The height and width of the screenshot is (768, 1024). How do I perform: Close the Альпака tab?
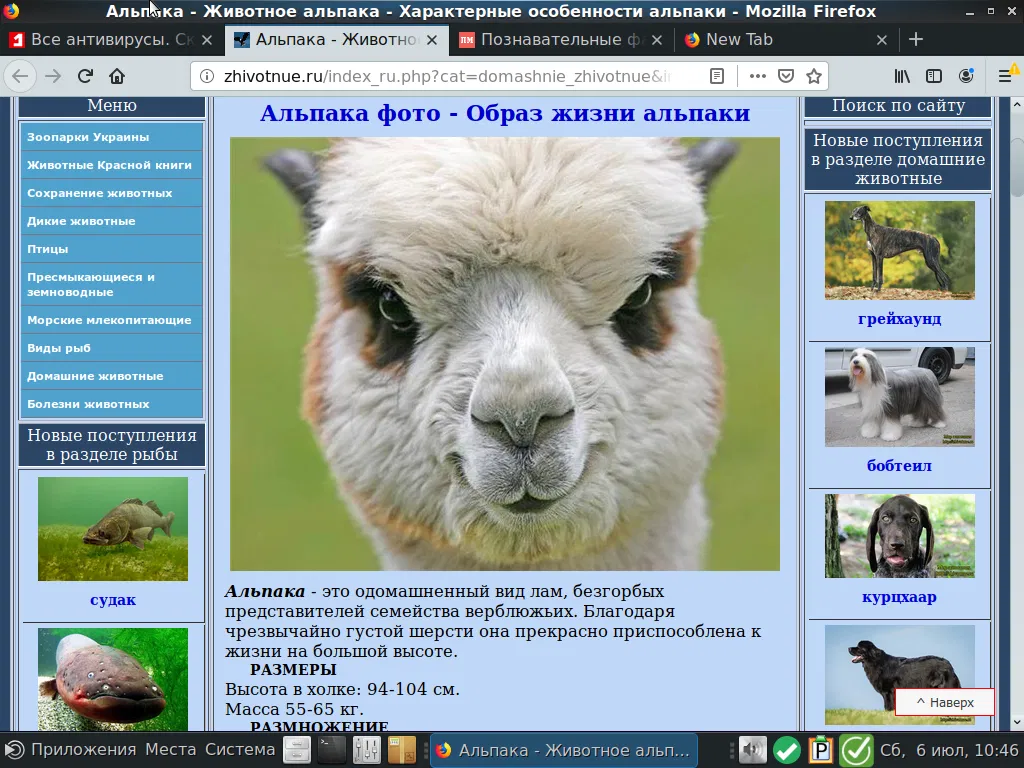[x=432, y=40]
